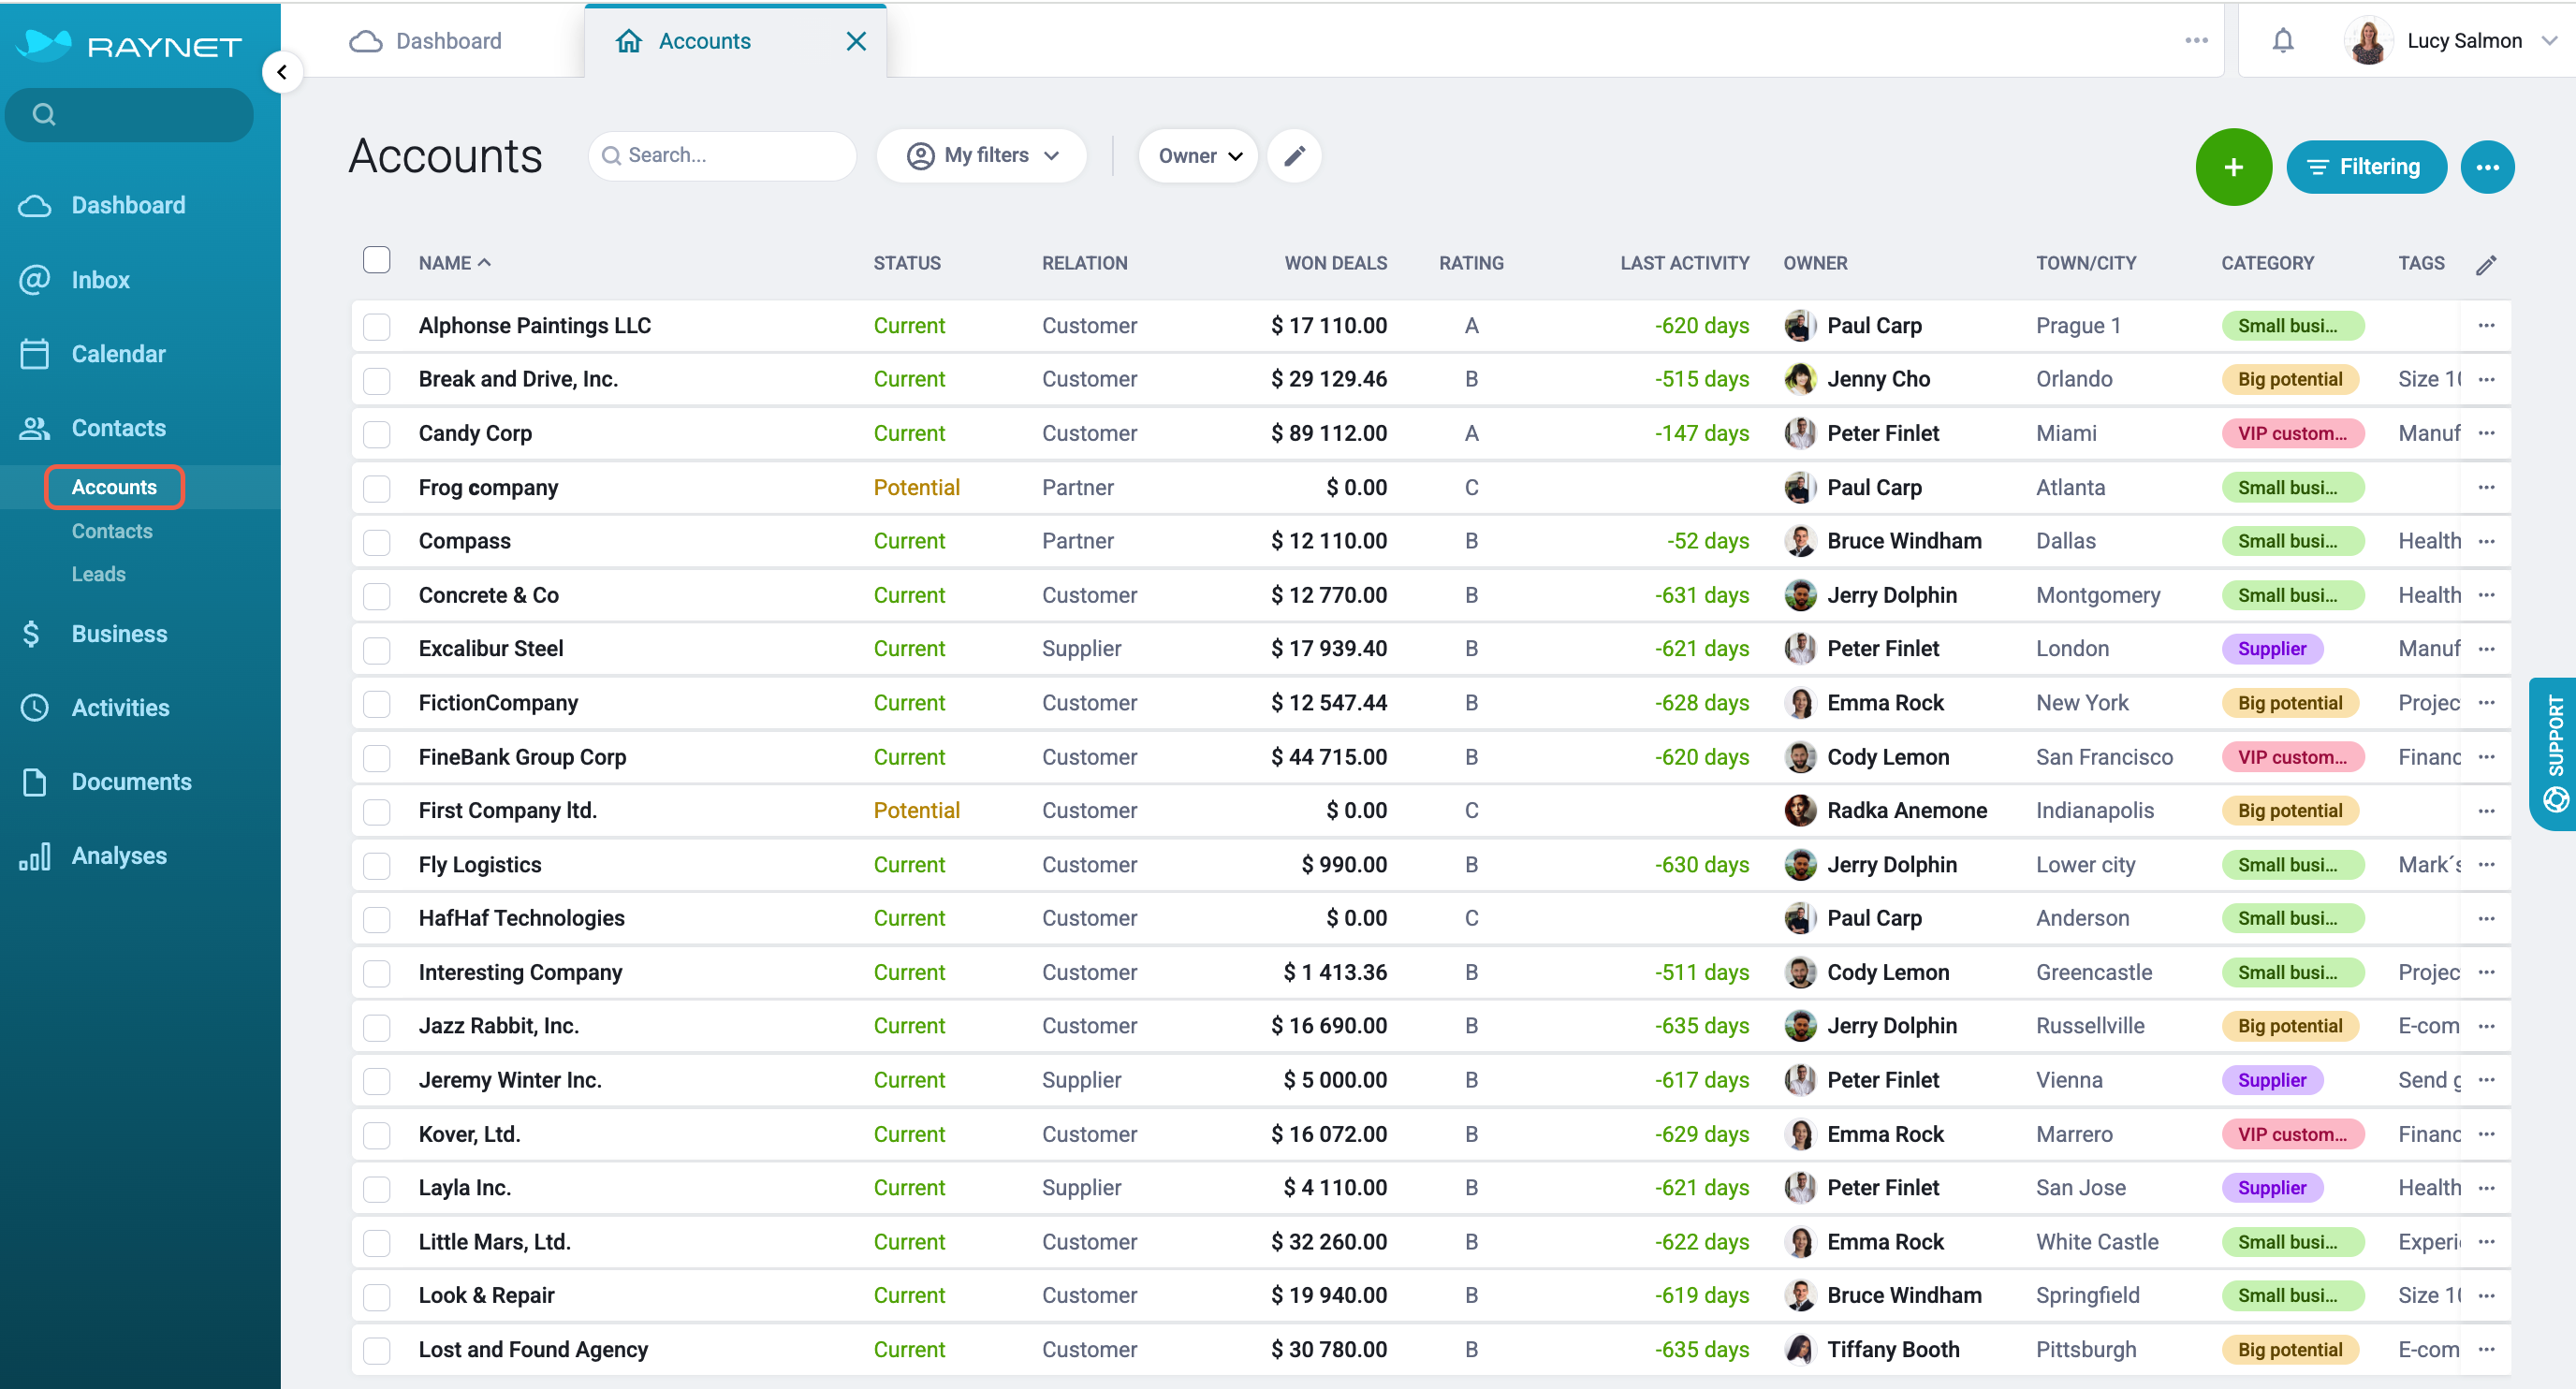Screen dimensions: 2576x1389
Task: Expand the My filters dropdown
Action: coord(982,156)
